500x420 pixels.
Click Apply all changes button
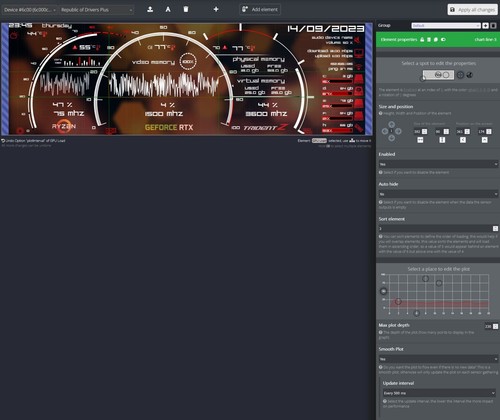click(473, 10)
